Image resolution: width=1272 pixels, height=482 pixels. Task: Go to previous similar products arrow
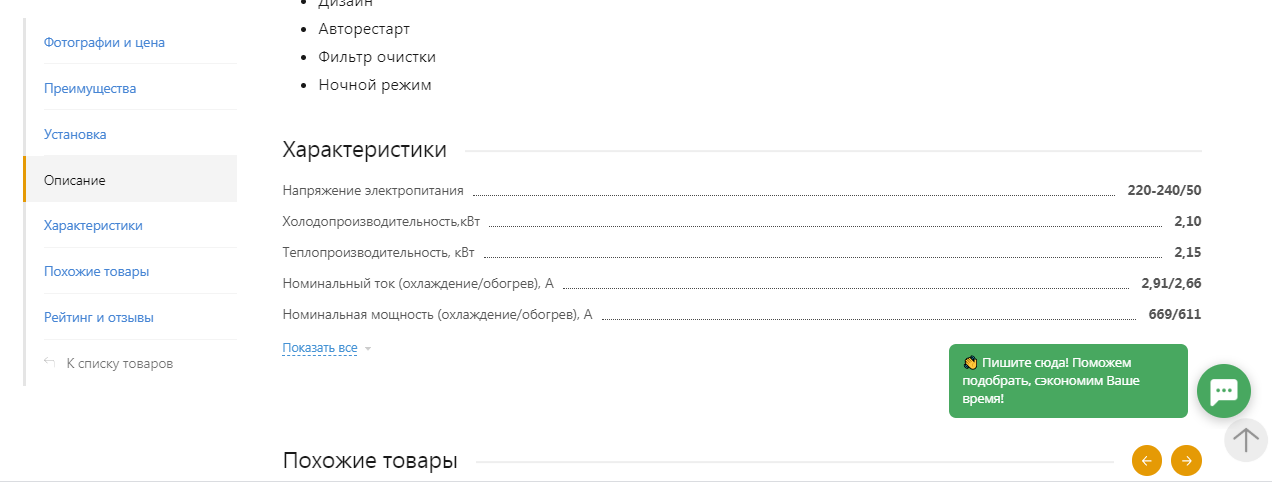click(x=1147, y=460)
